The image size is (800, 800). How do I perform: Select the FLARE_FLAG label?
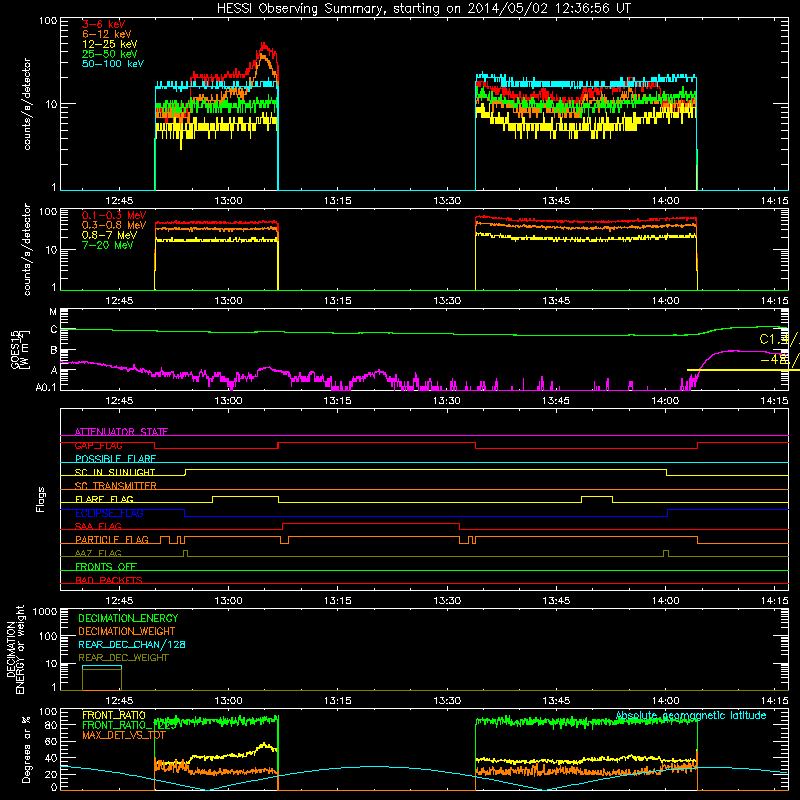tap(104, 499)
